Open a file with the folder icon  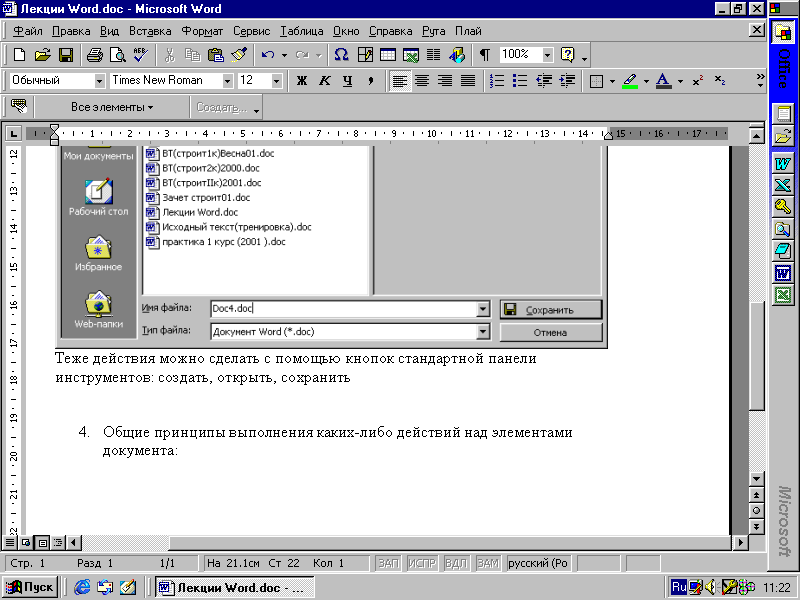(43, 55)
